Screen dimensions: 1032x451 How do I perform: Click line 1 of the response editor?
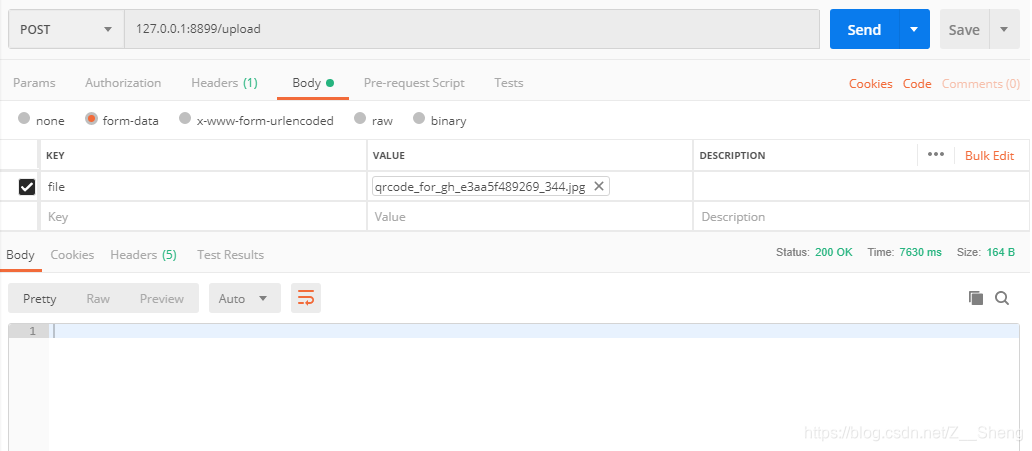[533, 331]
